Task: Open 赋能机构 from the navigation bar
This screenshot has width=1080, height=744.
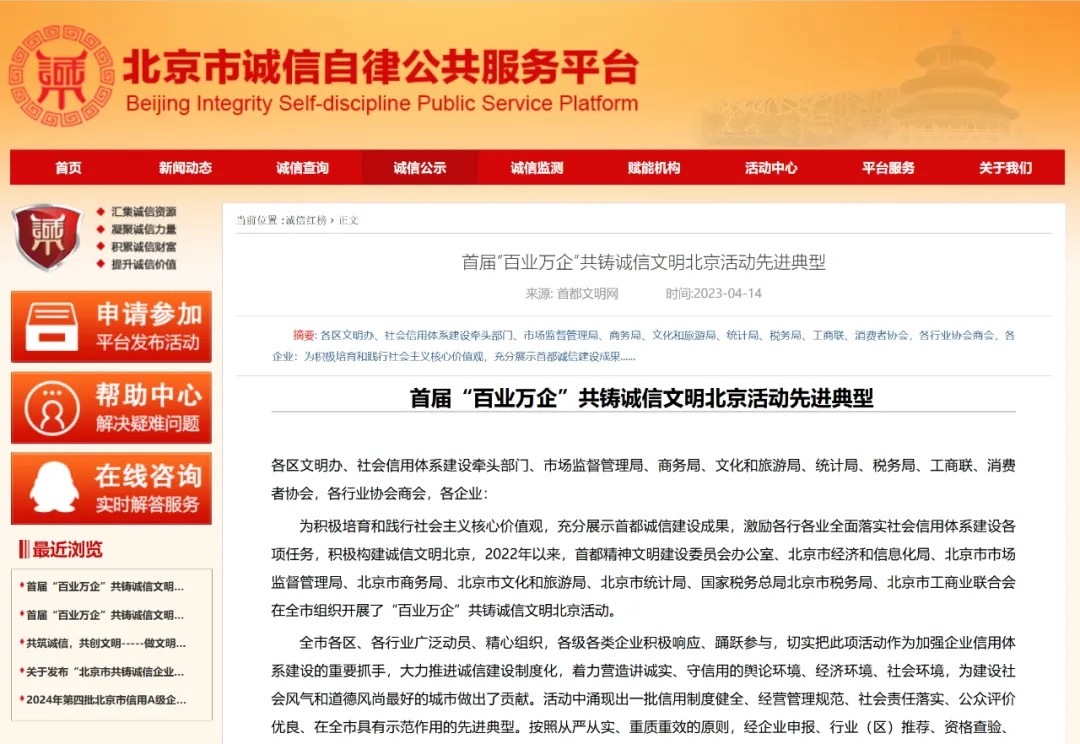Action: 654,167
